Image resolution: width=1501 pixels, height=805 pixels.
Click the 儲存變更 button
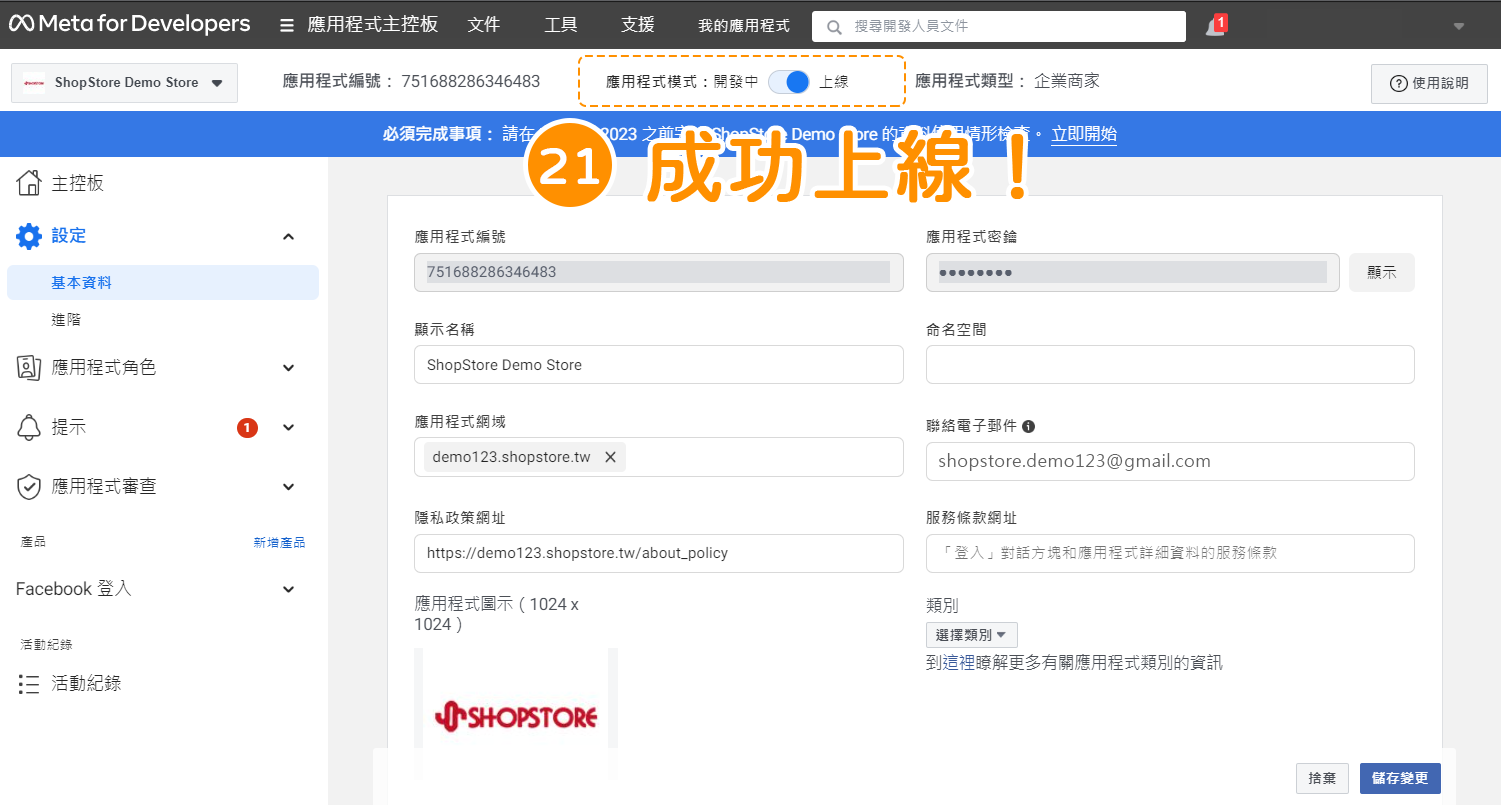(1401, 778)
